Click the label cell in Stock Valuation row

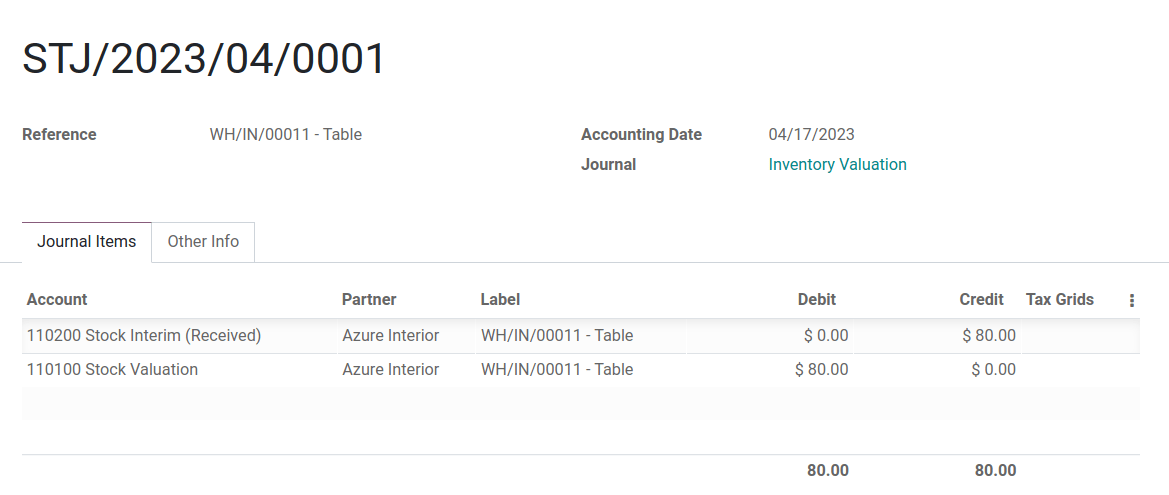point(557,370)
